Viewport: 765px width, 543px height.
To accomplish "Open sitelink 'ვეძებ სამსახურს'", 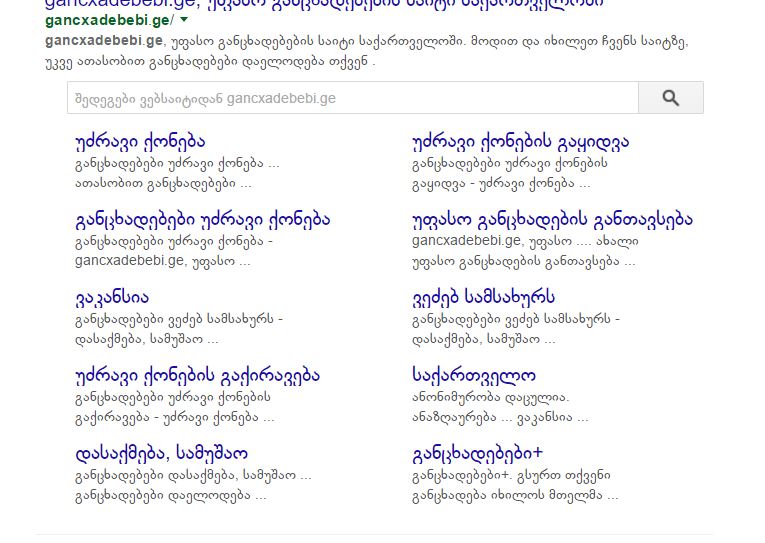I will point(483,297).
